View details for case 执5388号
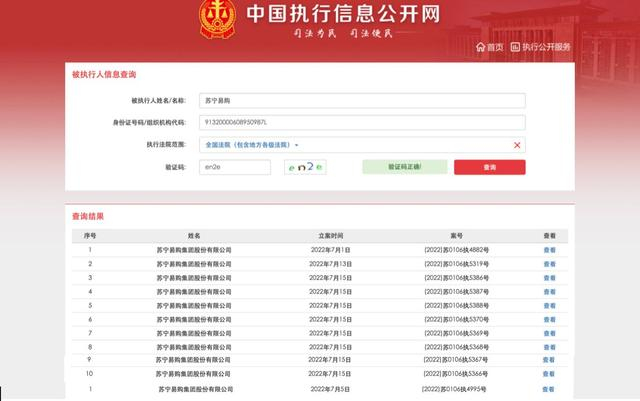 (x=549, y=305)
